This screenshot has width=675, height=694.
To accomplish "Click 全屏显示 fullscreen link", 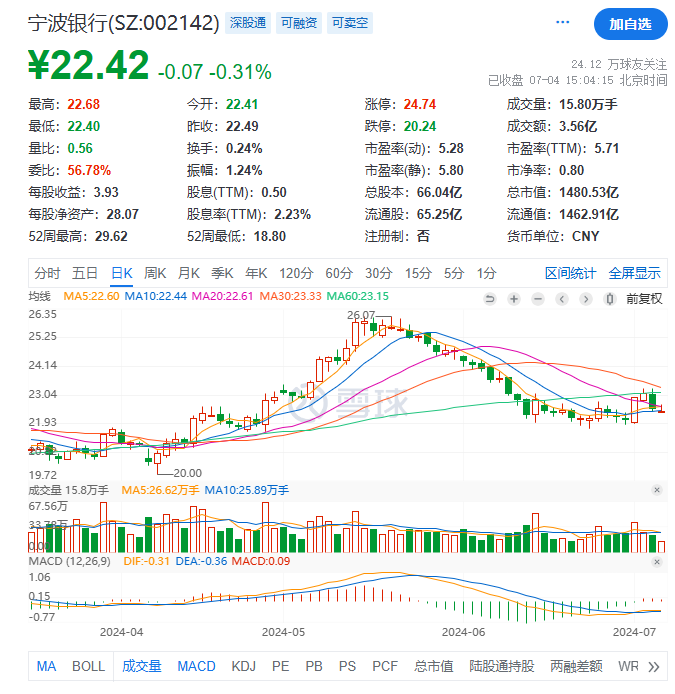I will click(x=635, y=273).
